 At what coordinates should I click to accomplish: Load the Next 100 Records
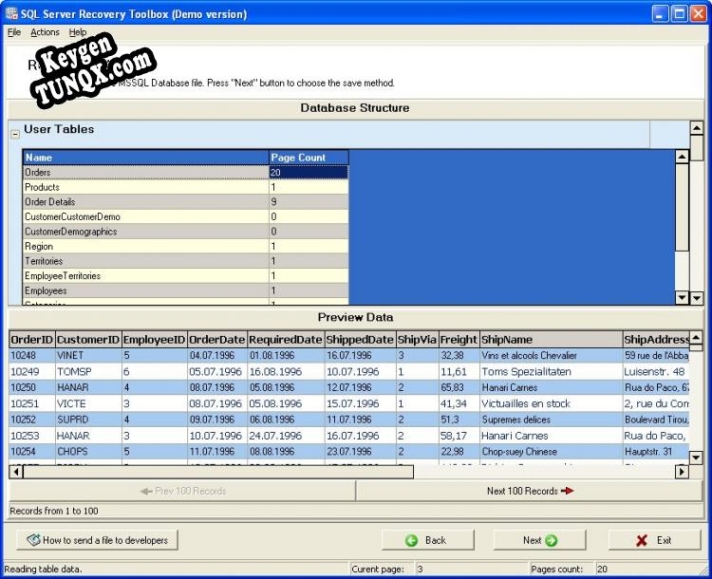pos(529,491)
